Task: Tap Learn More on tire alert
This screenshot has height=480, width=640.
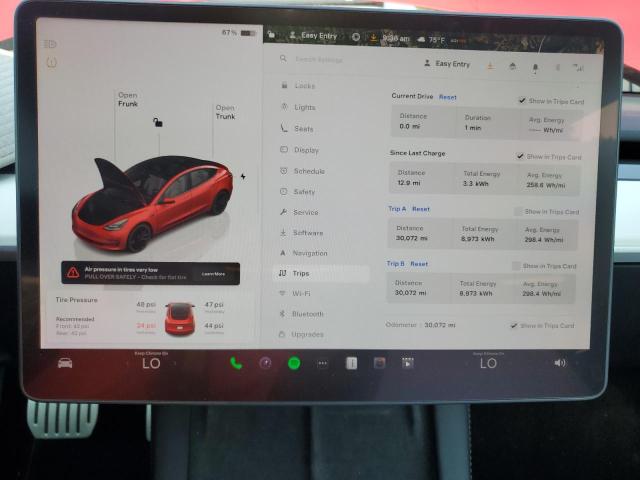Action: click(213, 274)
